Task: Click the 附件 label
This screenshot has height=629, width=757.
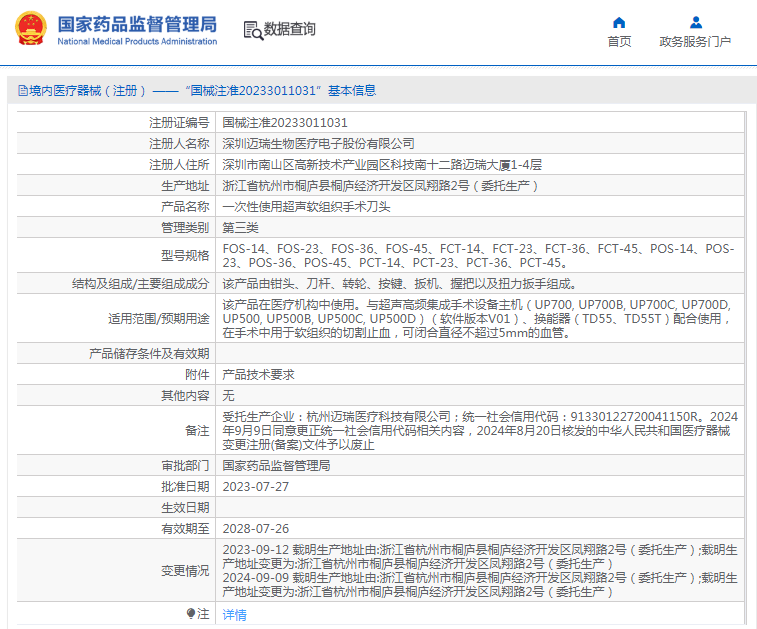Action: (197, 375)
